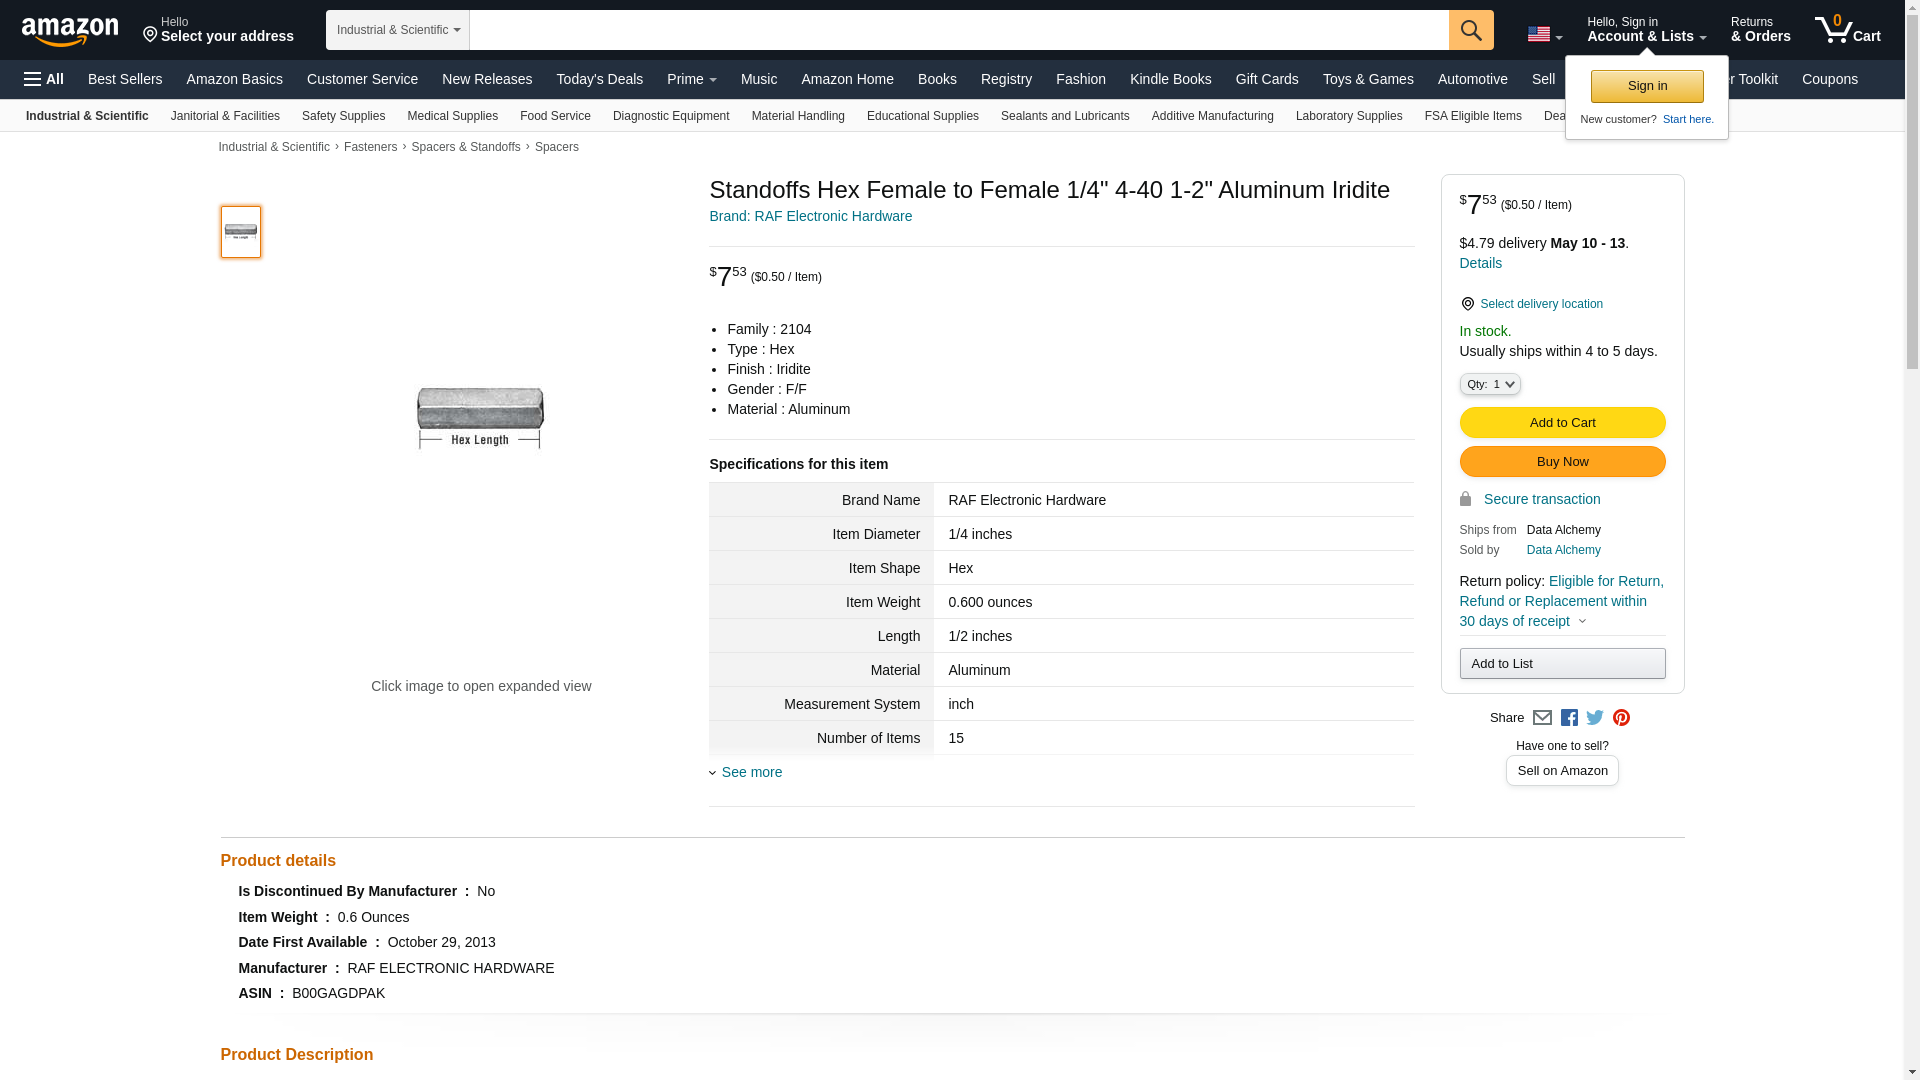Share product via email icon

(1542, 718)
